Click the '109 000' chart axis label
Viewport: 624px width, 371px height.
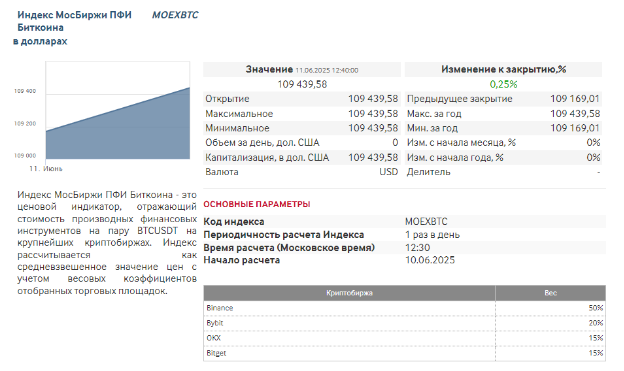point(25,155)
